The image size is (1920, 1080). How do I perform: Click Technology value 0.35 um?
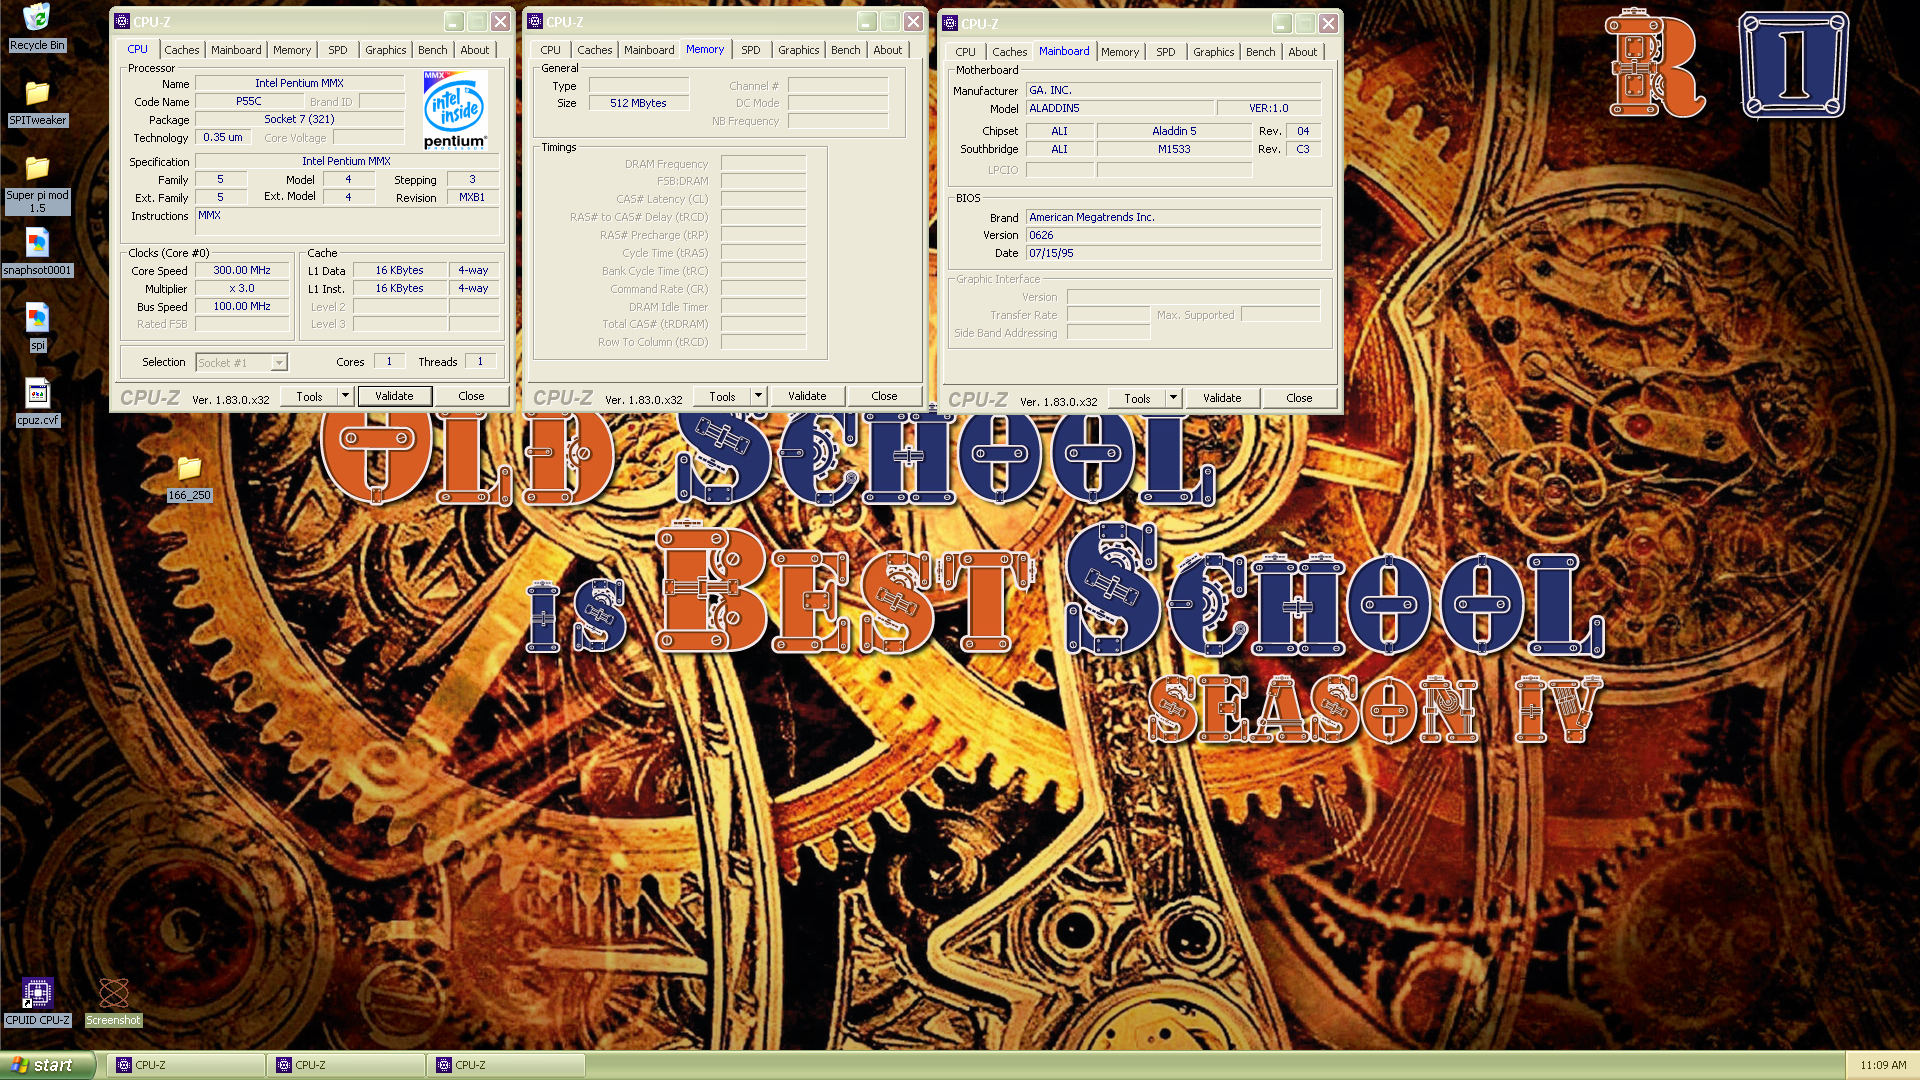[223, 137]
